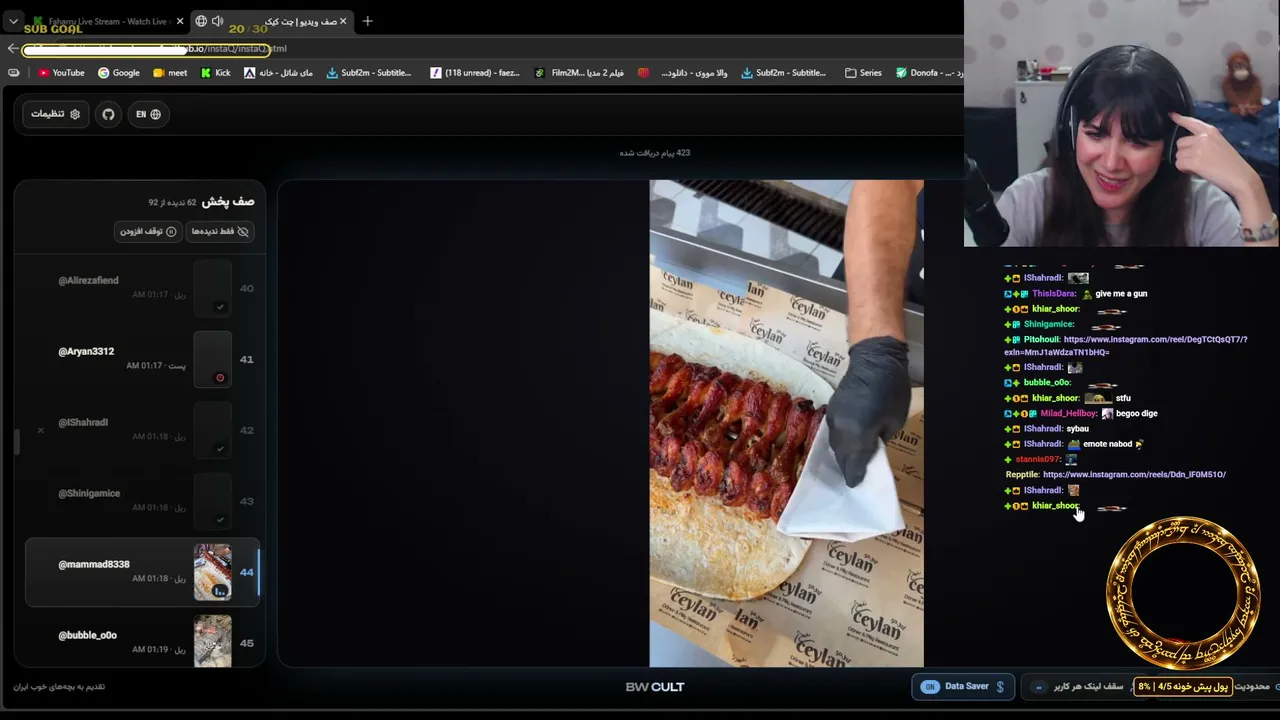Toggle the Data Saver ON switch

click(930, 687)
